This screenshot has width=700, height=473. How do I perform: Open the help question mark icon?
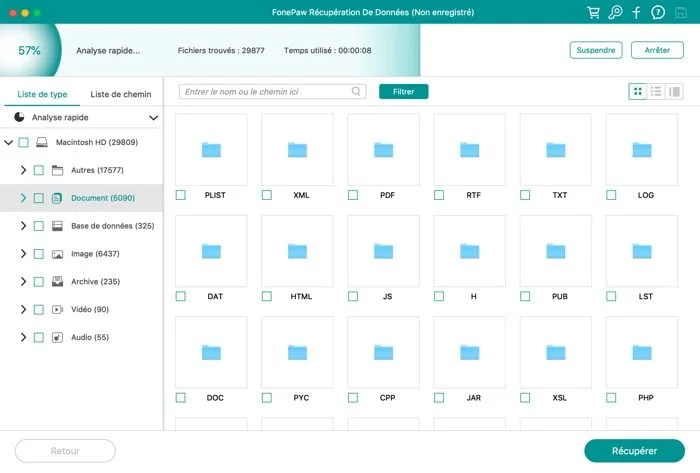pyautogui.click(x=658, y=12)
